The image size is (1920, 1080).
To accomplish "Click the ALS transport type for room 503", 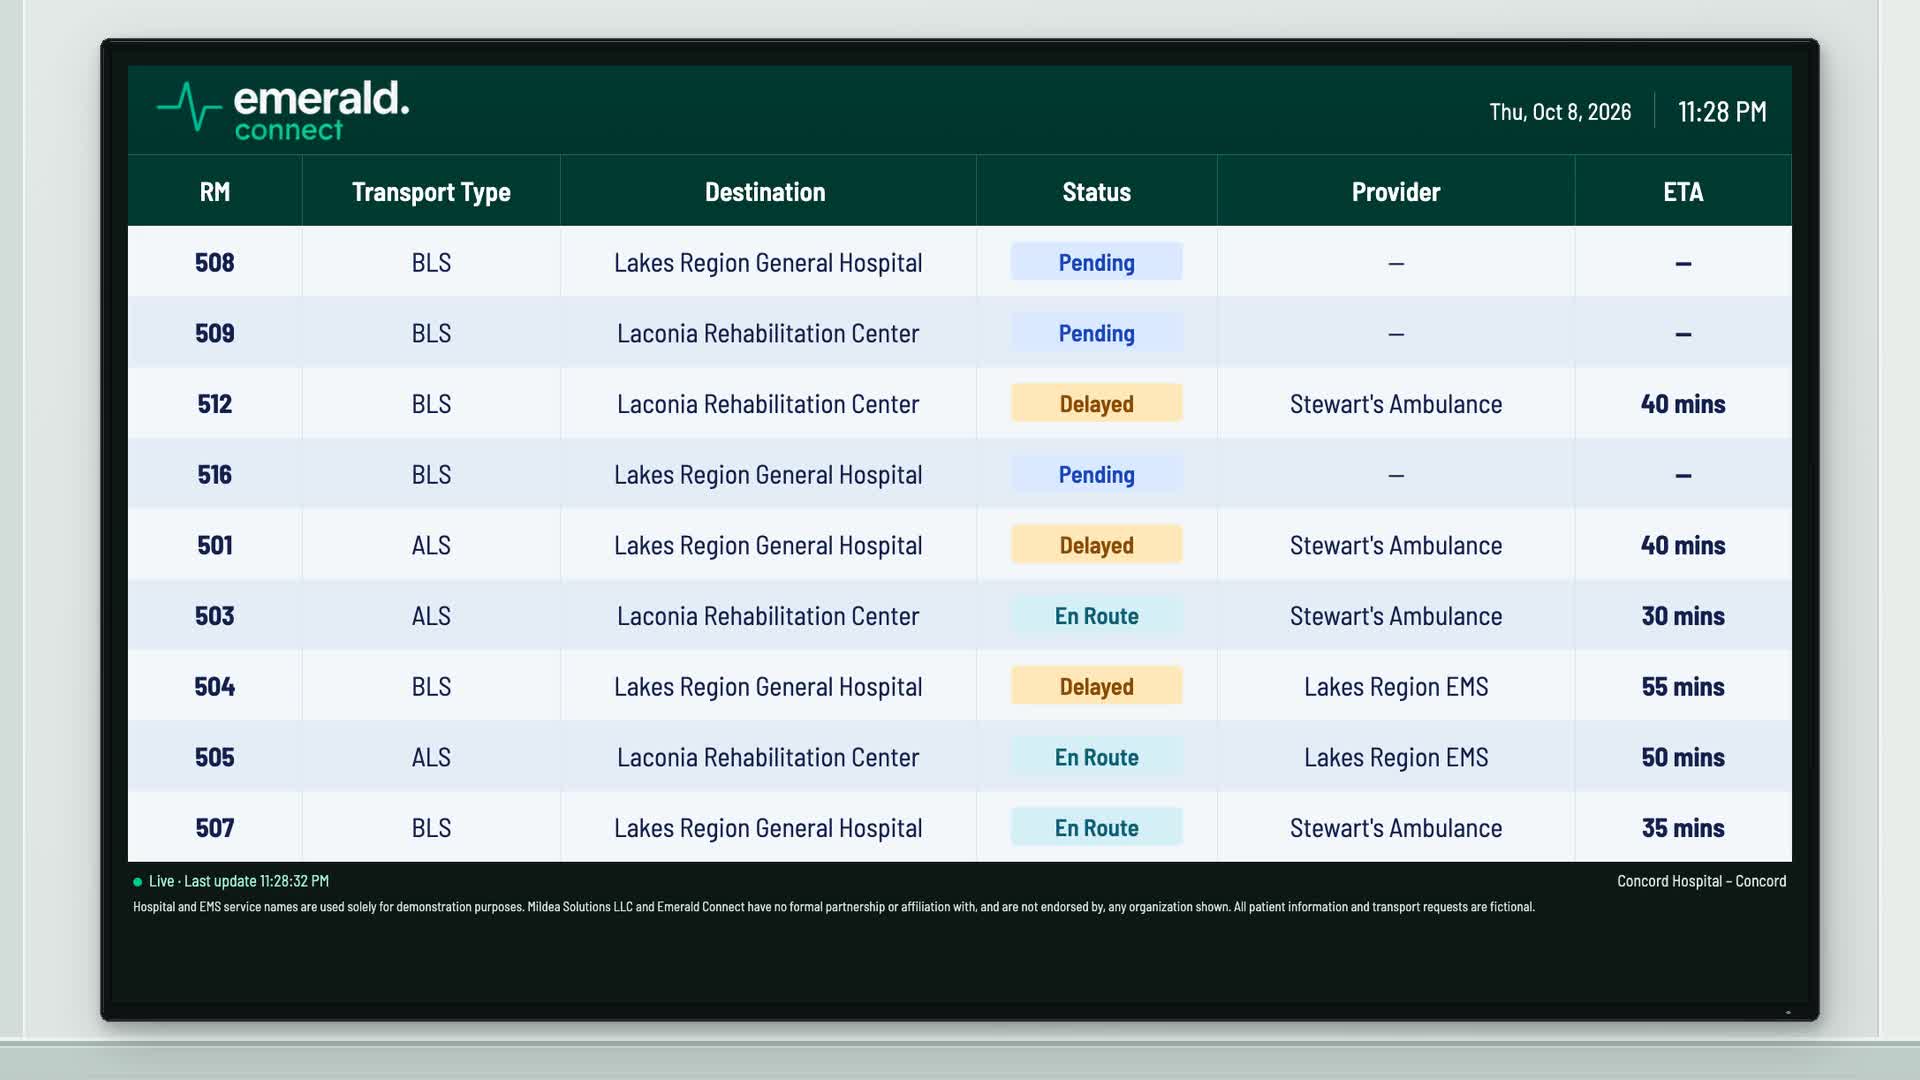I will pyautogui.click(x=431, y=616).
